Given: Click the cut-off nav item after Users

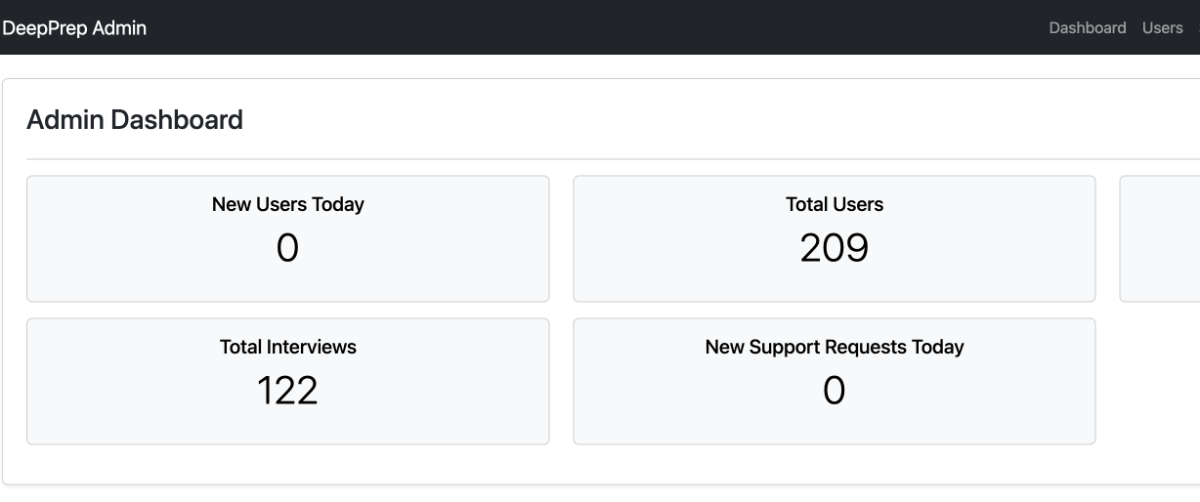Looking at the screenshot, I should click(x=1197, y=28).
